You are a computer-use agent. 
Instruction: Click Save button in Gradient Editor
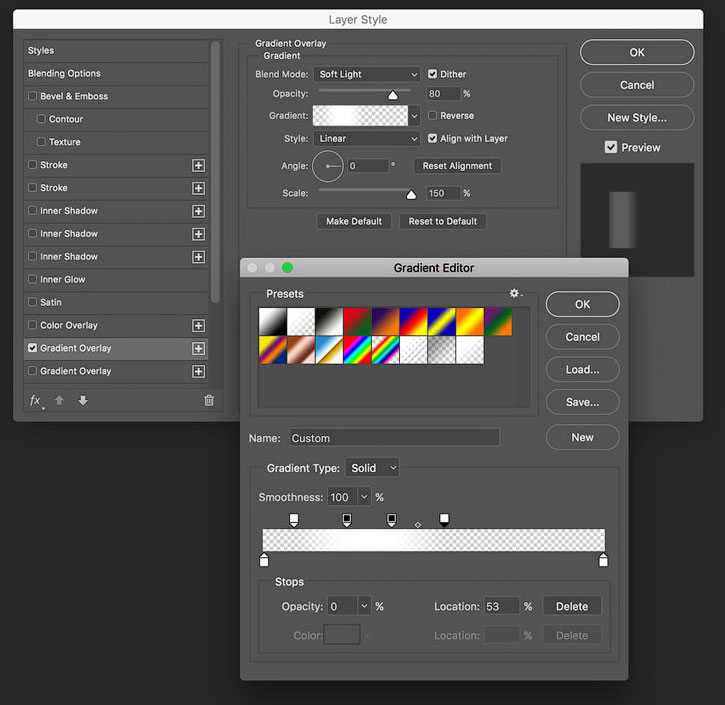[x=583, y=402]
